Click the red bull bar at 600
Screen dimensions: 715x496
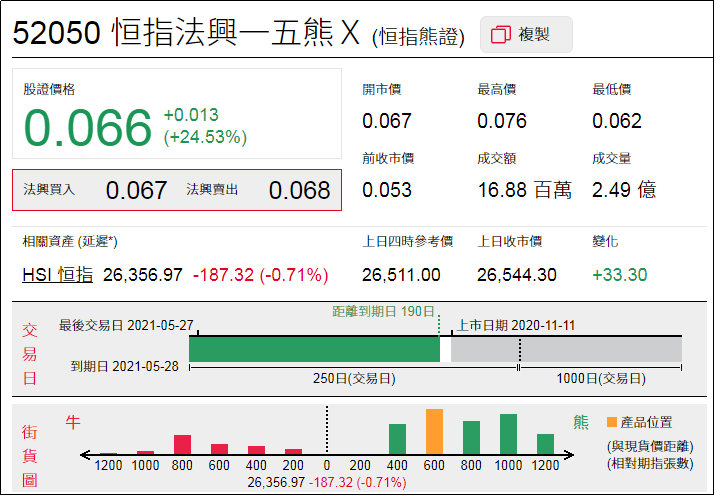pos(219,449)
